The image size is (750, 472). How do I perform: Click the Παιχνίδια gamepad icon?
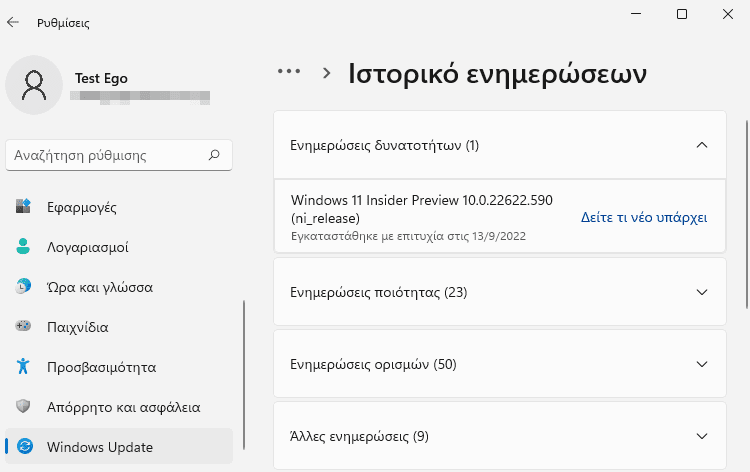(23, 326)
